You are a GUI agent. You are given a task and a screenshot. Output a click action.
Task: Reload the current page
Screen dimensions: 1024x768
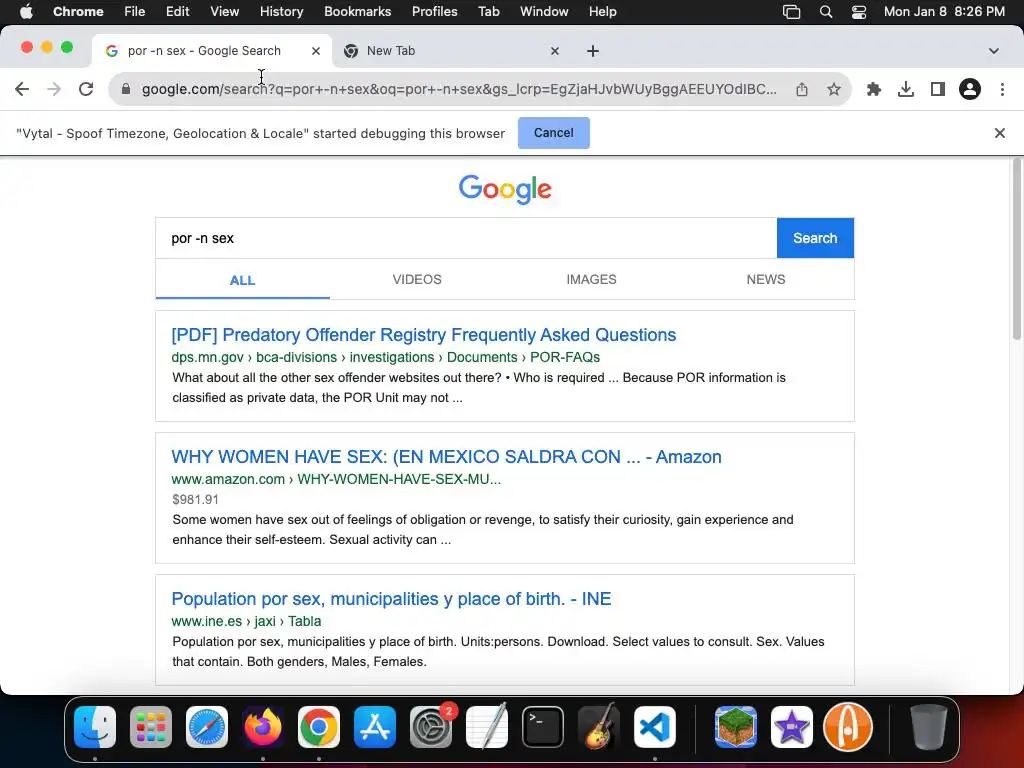coord(86,89)
